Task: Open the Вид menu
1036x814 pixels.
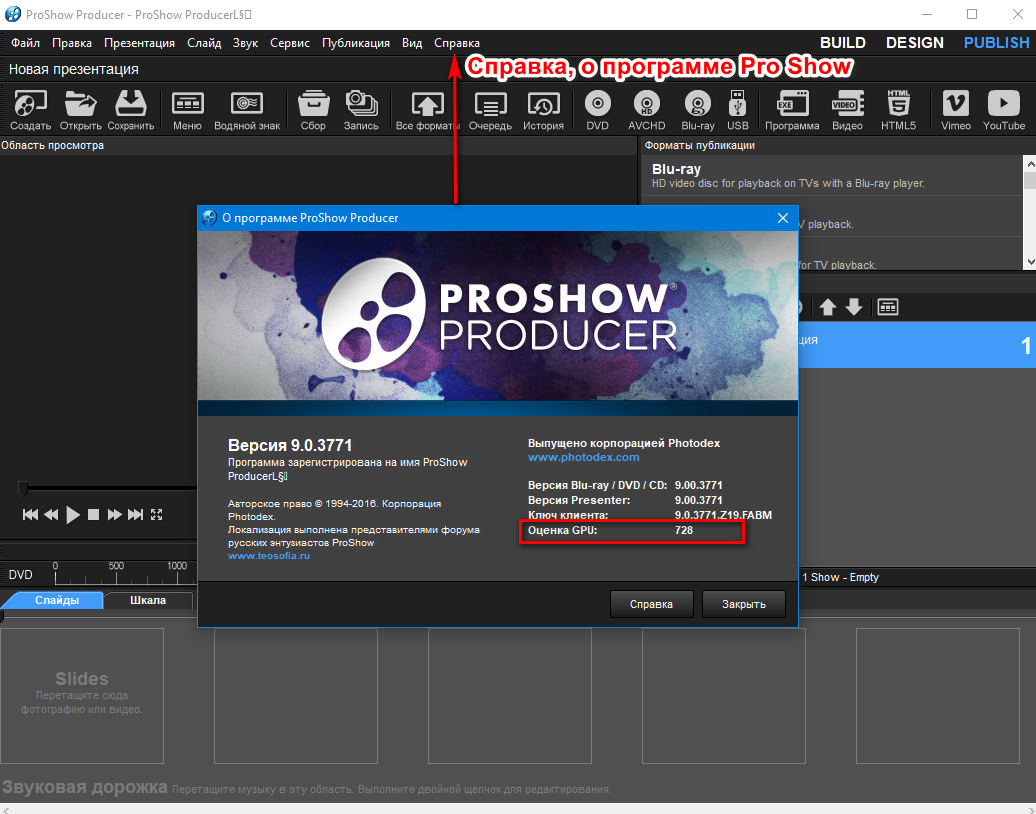Action: tap(412, 43)
